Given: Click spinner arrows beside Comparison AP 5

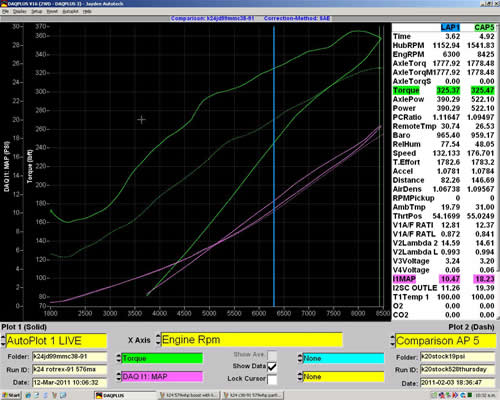Looking at the screenshot, I should pyautogui.click(x=393, y=341).
